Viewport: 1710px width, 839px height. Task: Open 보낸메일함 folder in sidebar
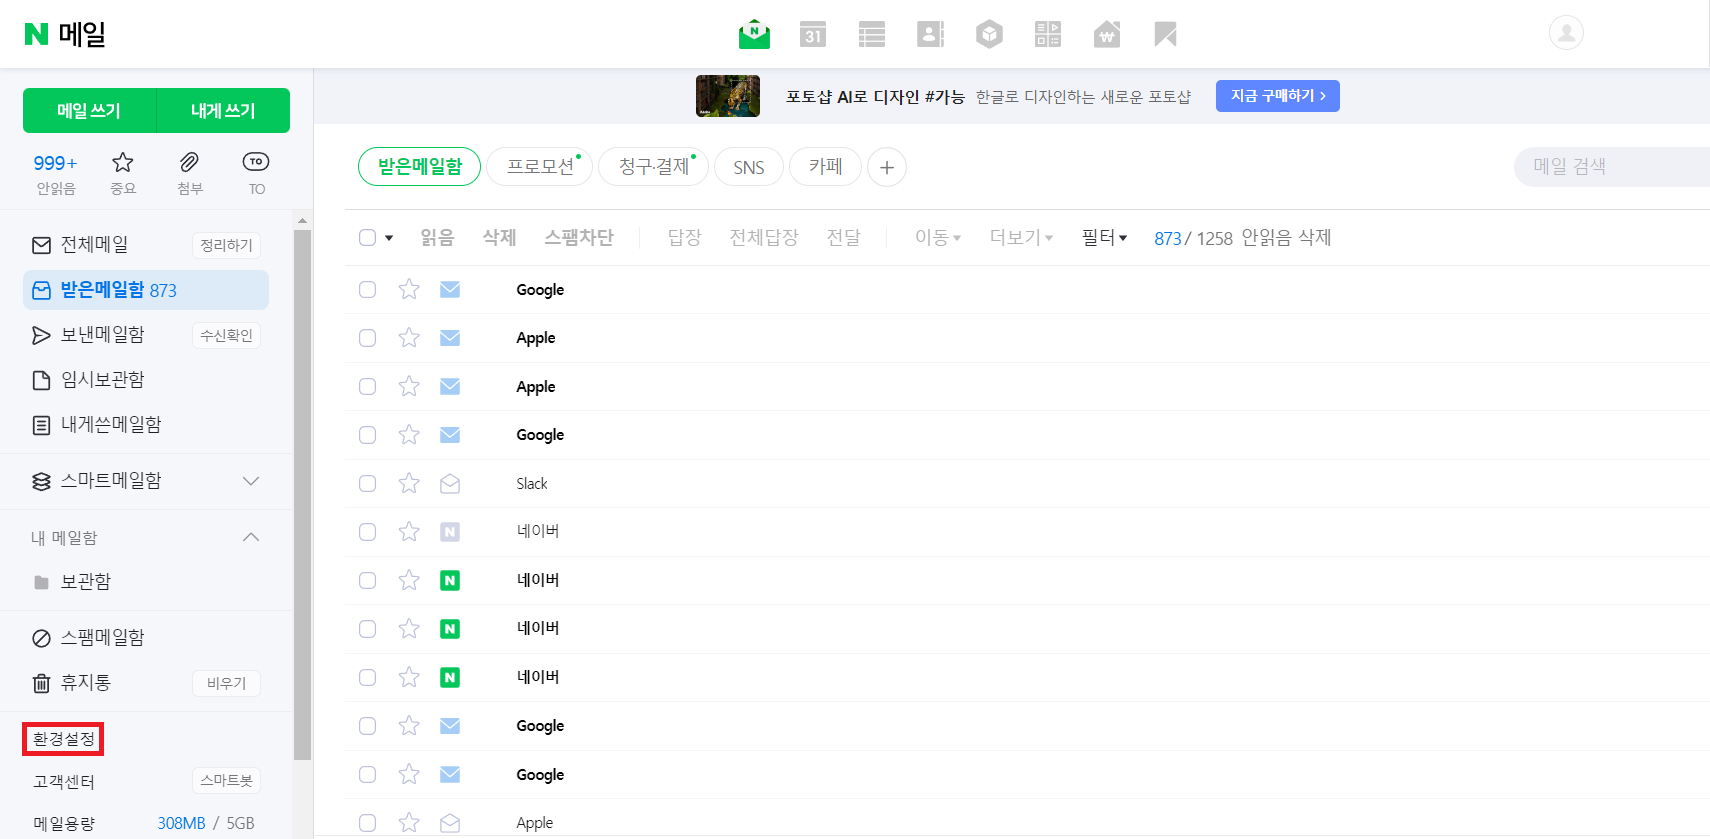point(103,335)
